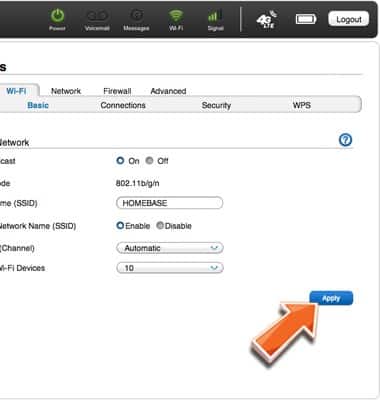Click the SSID field containing HOMEBASE
The width and height of the screenshot is (380, 400).
[170, 203]
